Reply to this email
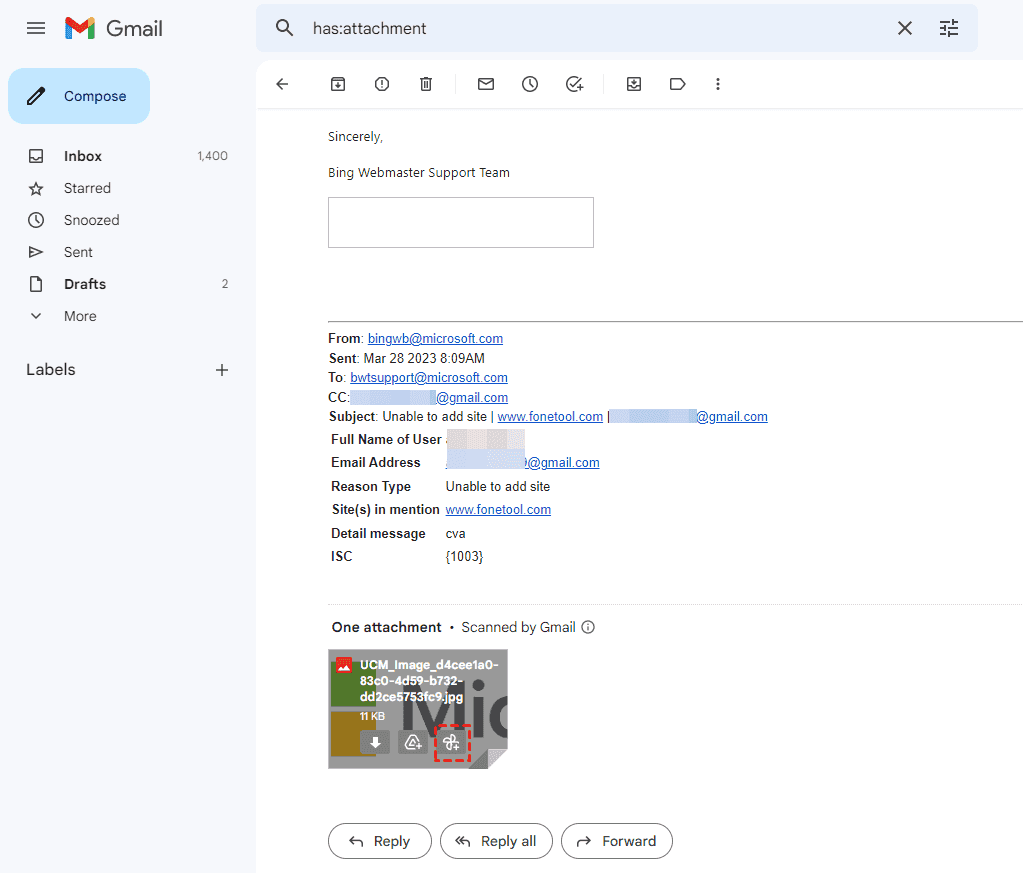The width and height of the screenshot is (1023, 873). tap(380, 841)
